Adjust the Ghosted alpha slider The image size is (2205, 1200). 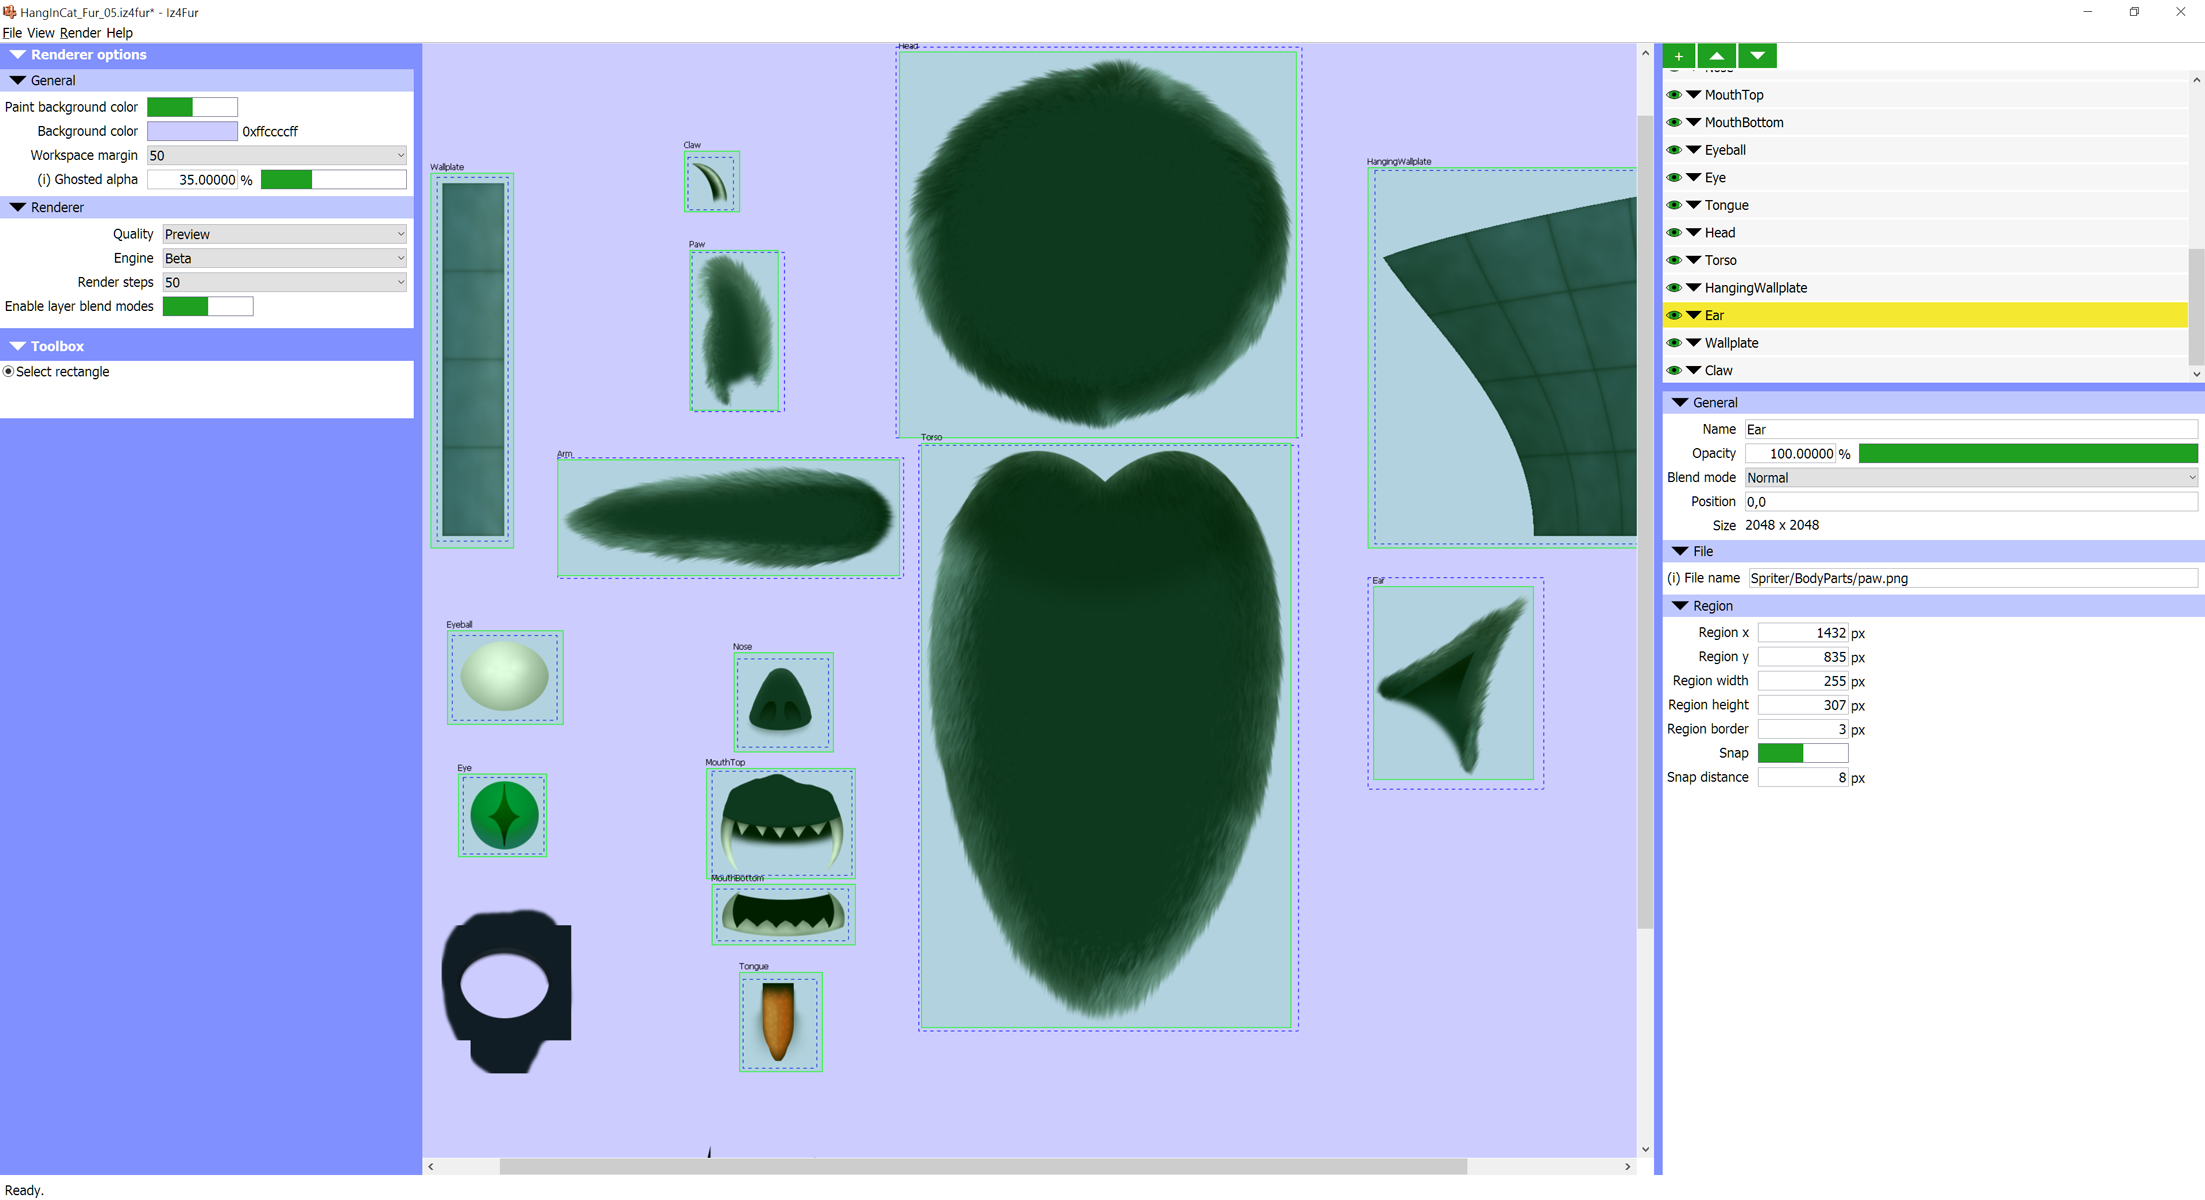(333, 180)
